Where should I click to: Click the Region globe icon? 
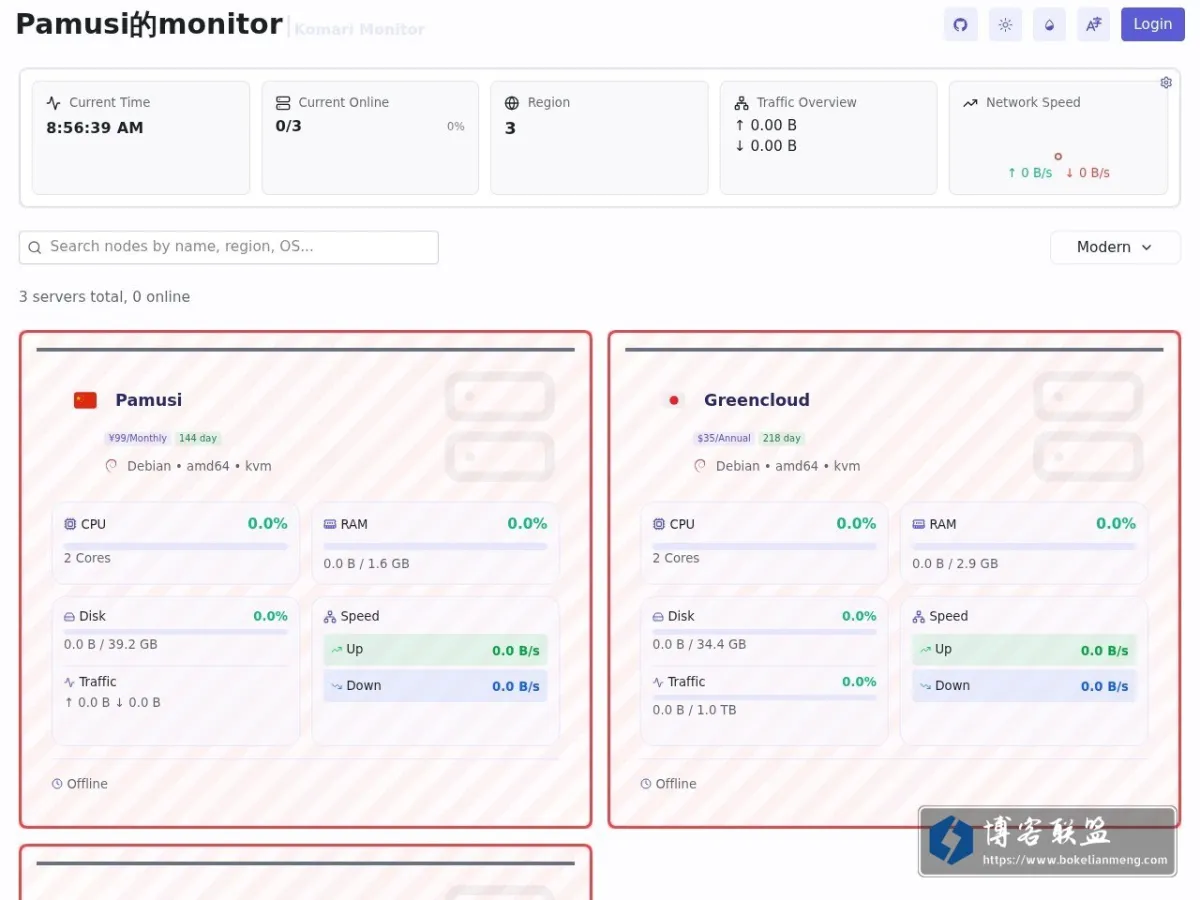pyautogui.click(x=512, y=103)
